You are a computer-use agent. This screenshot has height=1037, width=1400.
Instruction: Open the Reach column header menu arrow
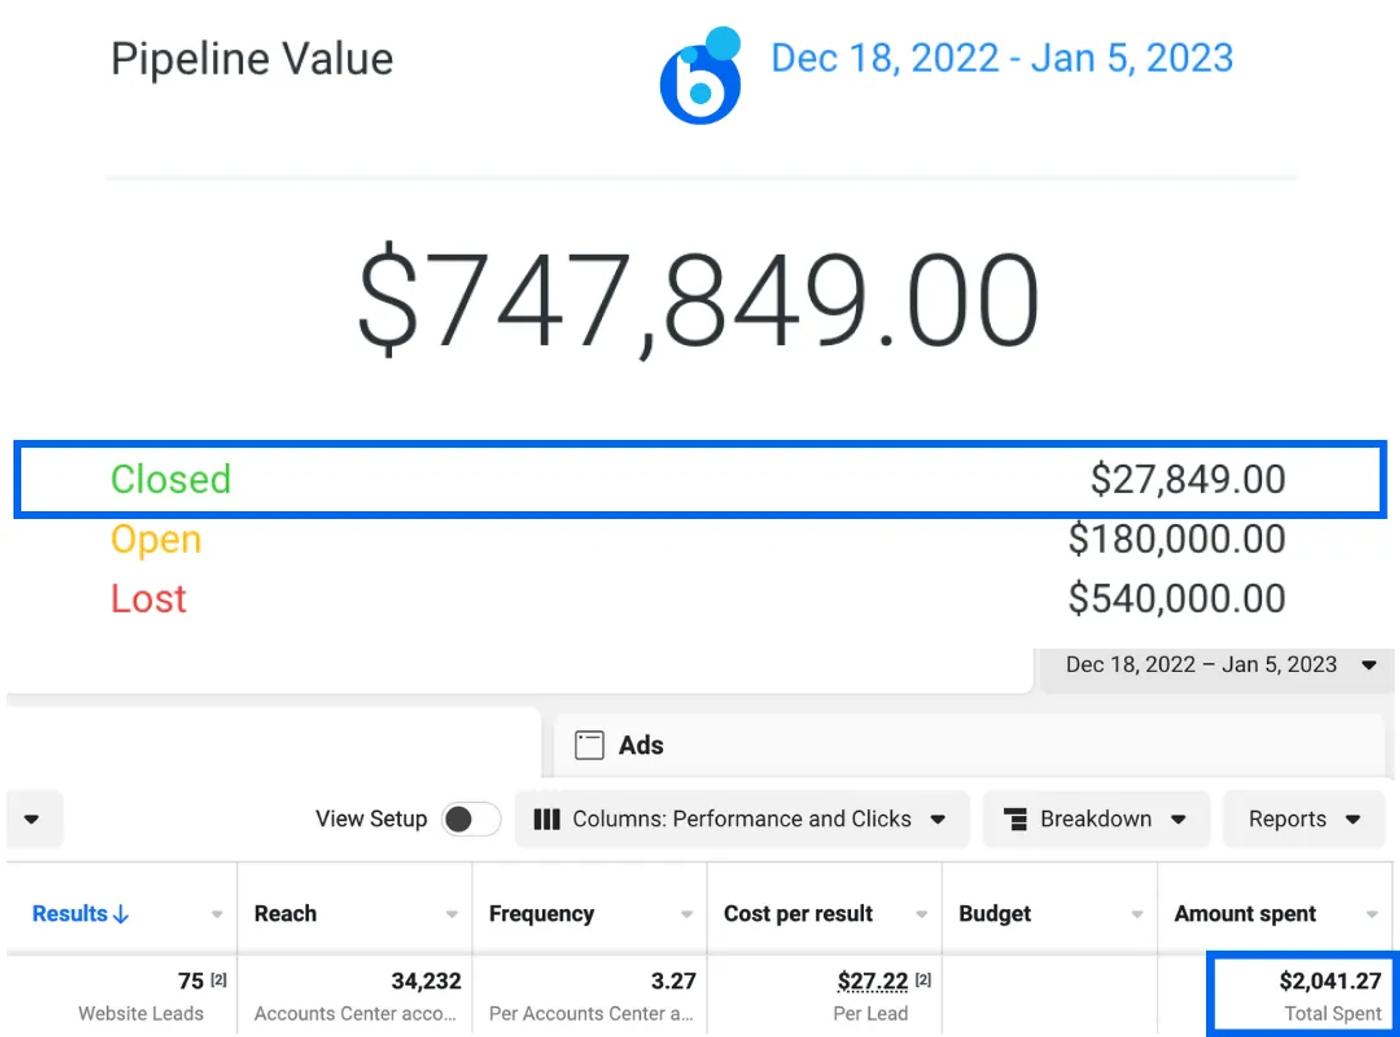[x=452, y=914]
